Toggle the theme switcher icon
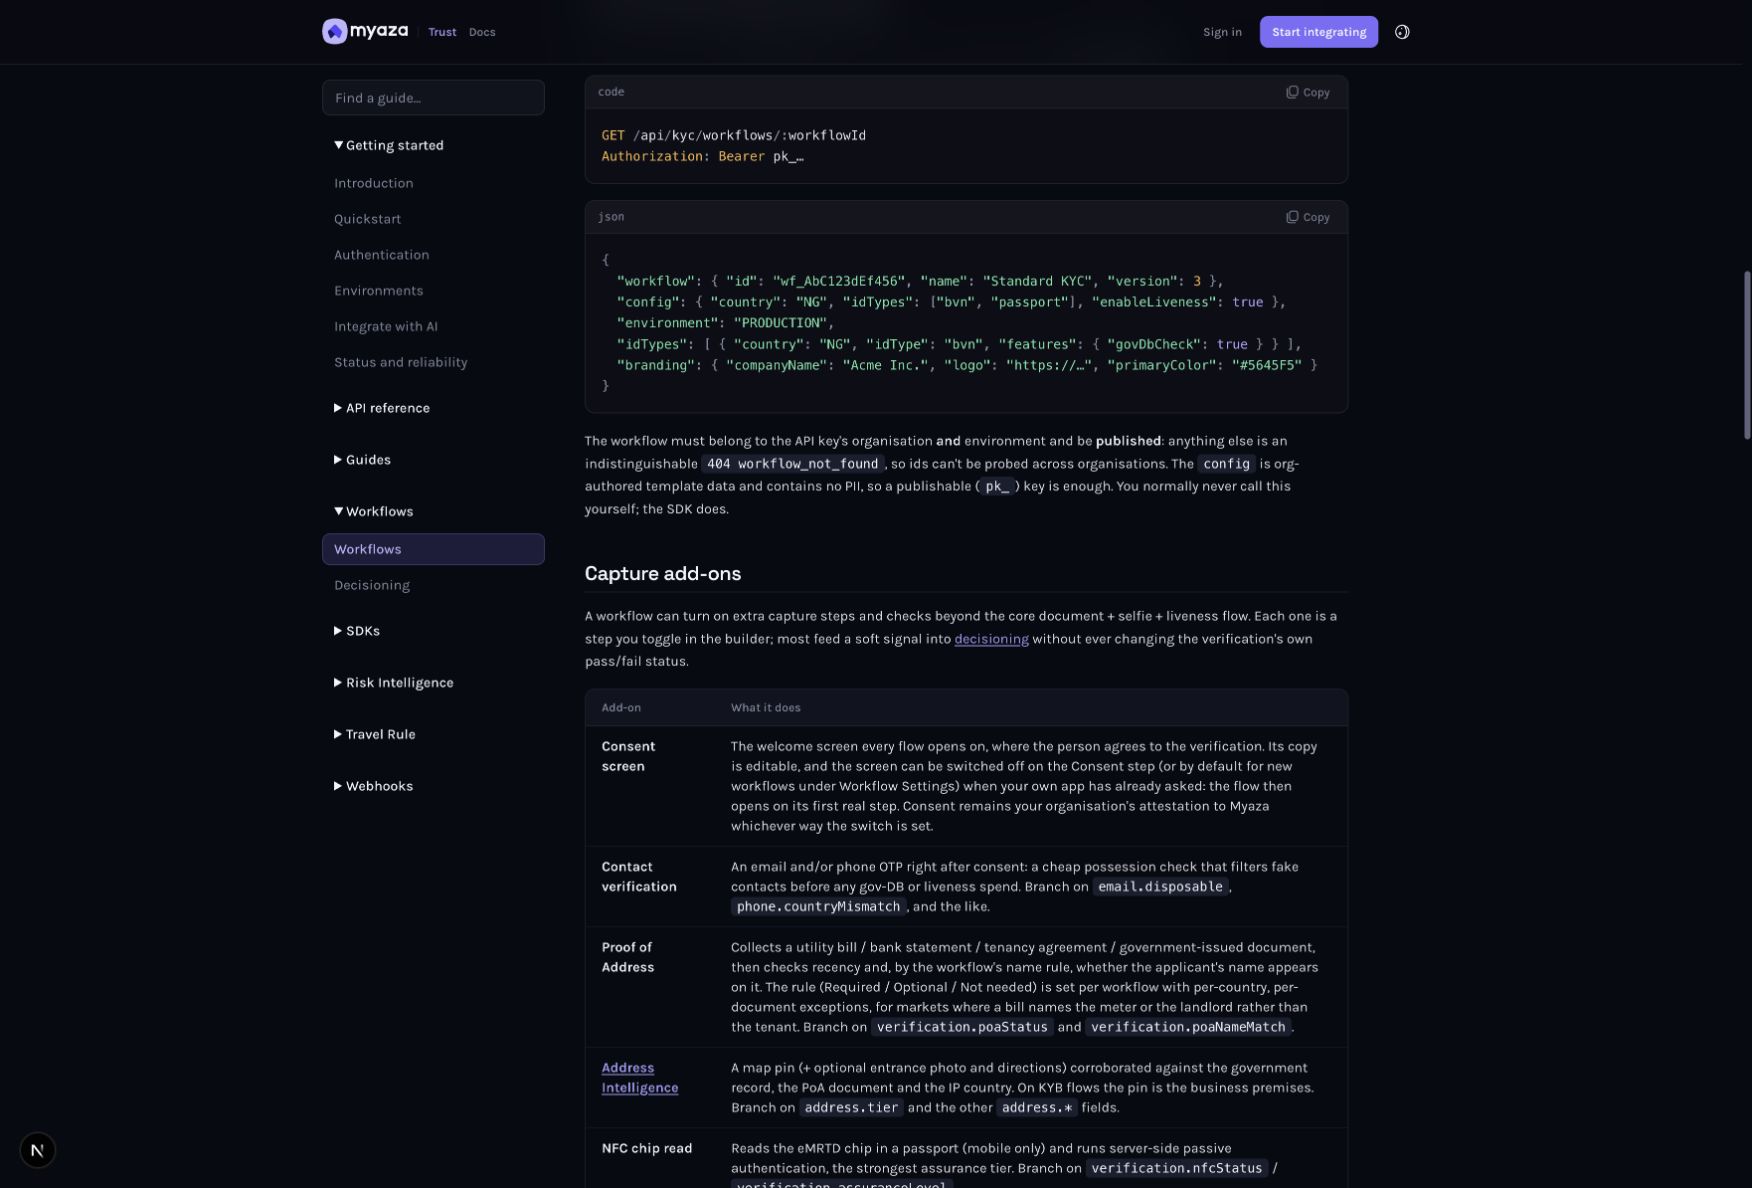Image resolution: width=1752 pixels, height=1188 pixels. (1402, 32)
